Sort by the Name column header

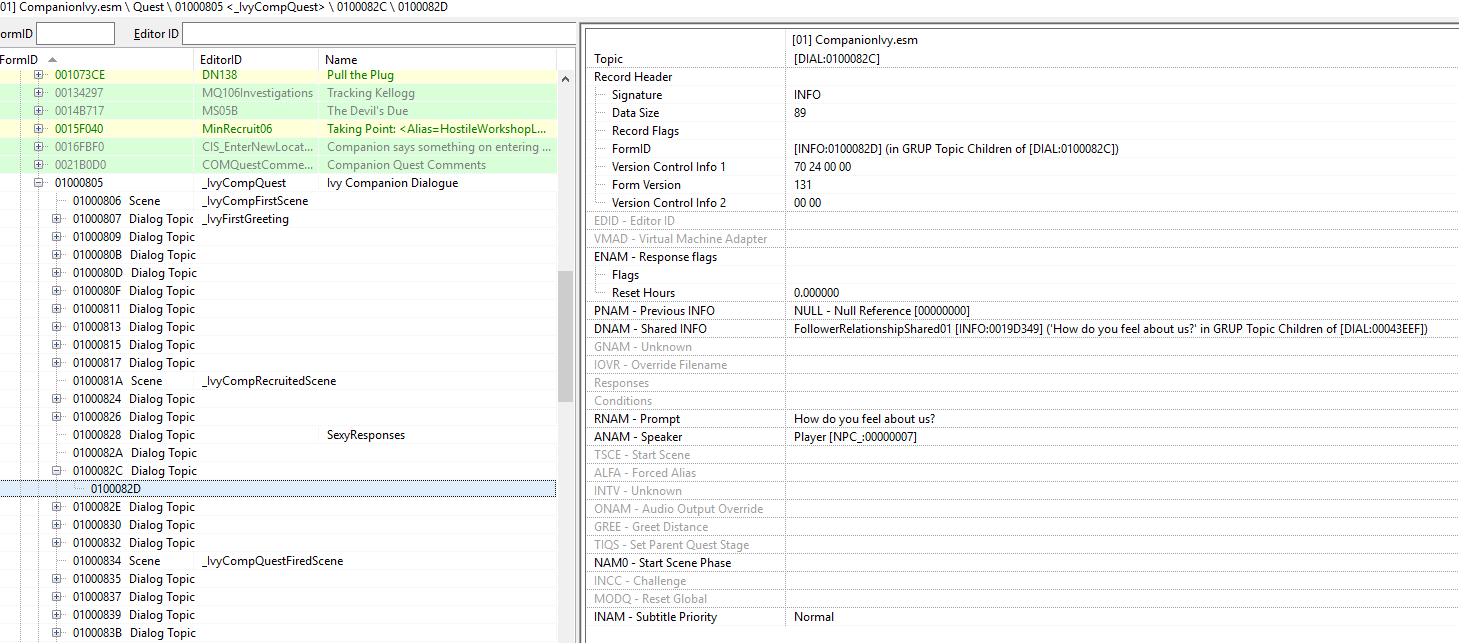coord(437,60)
